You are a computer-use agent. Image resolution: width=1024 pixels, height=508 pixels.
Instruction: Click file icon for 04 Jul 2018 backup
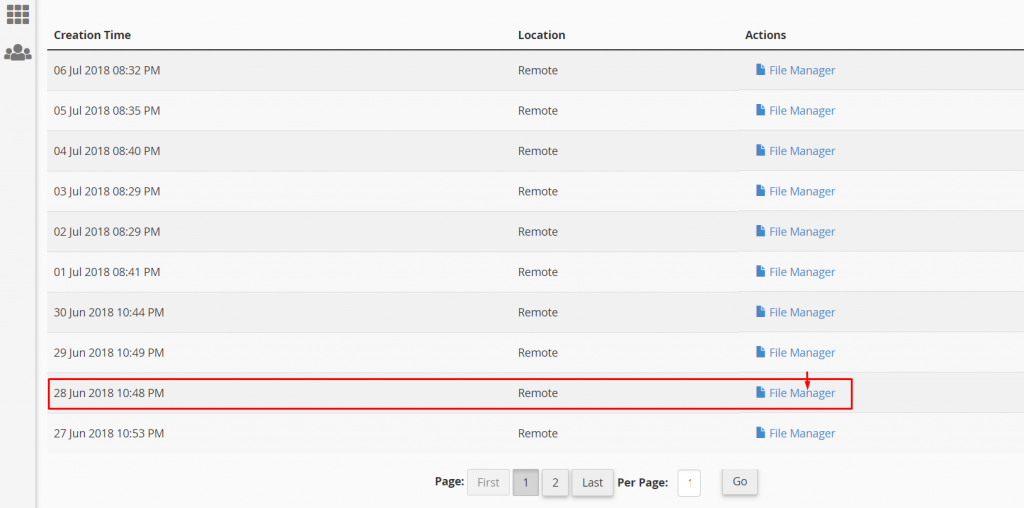760,151
